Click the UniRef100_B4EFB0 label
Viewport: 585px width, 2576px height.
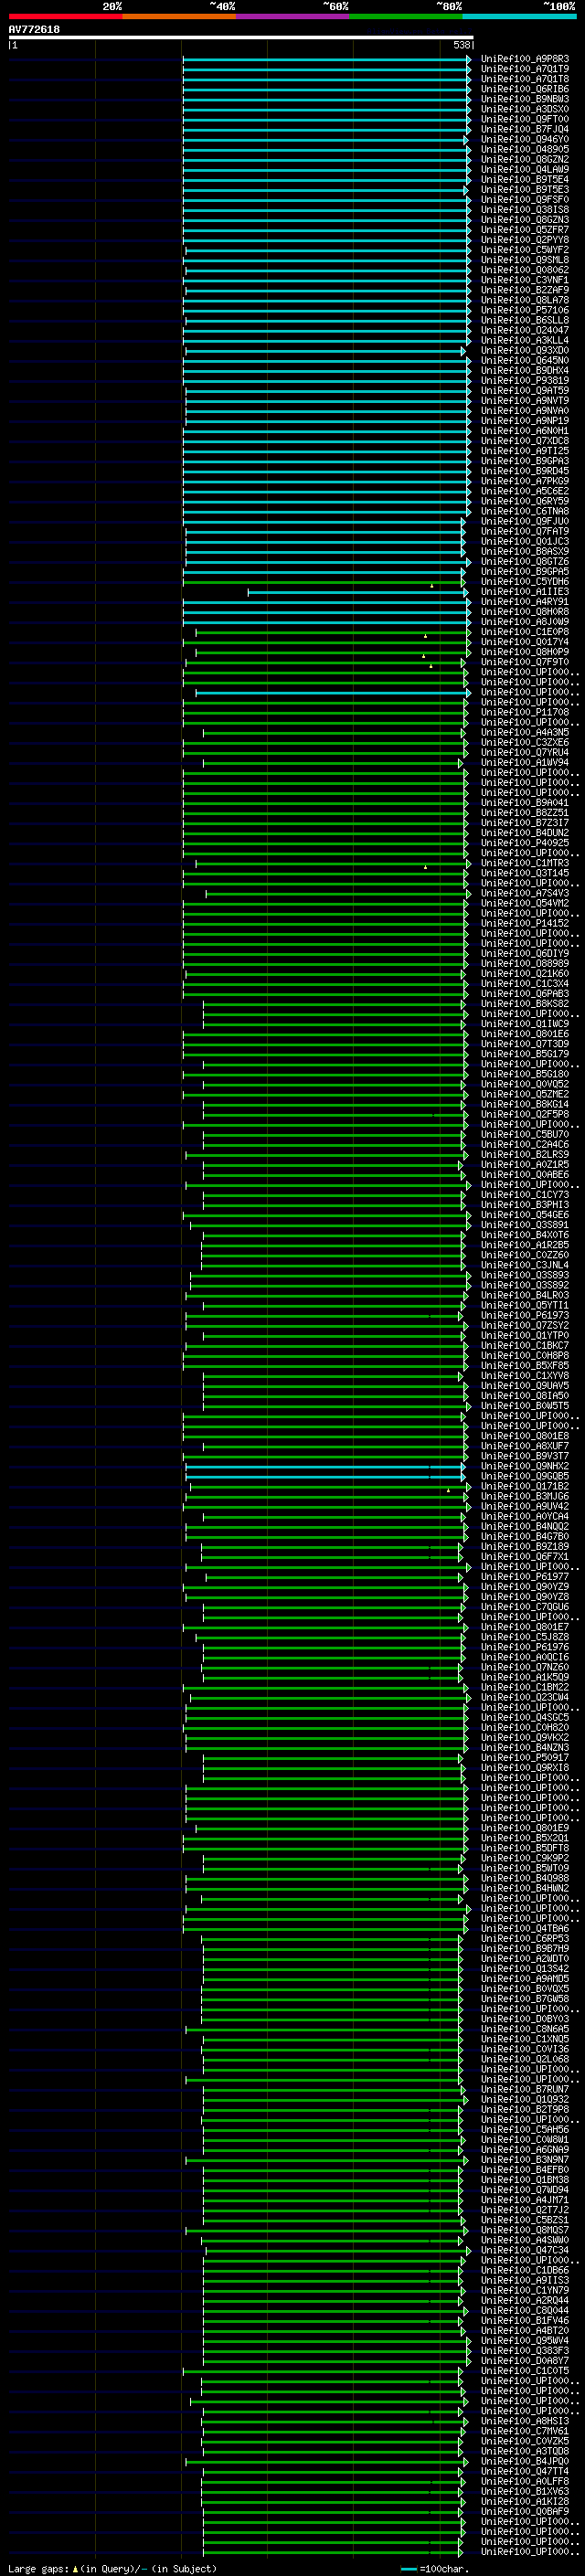click(525, 2170)
